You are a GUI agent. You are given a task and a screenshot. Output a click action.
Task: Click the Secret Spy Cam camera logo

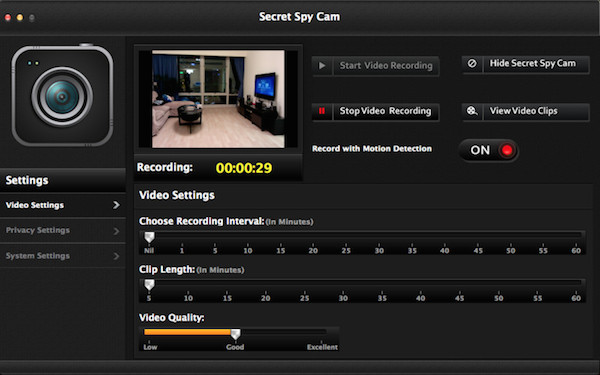(x=62, y=95)
